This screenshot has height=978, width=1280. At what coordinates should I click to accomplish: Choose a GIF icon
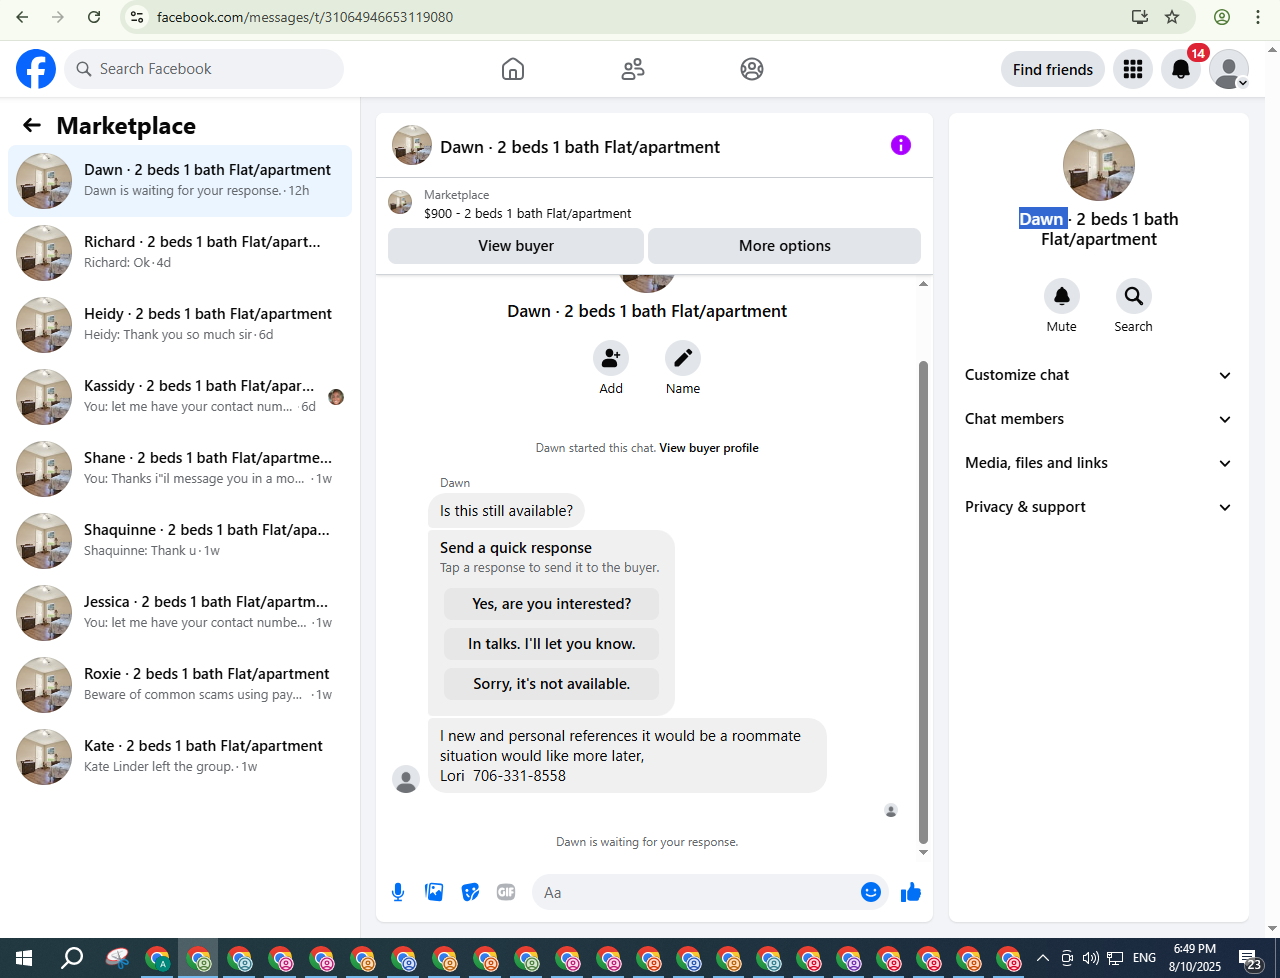tap(506, 892)
